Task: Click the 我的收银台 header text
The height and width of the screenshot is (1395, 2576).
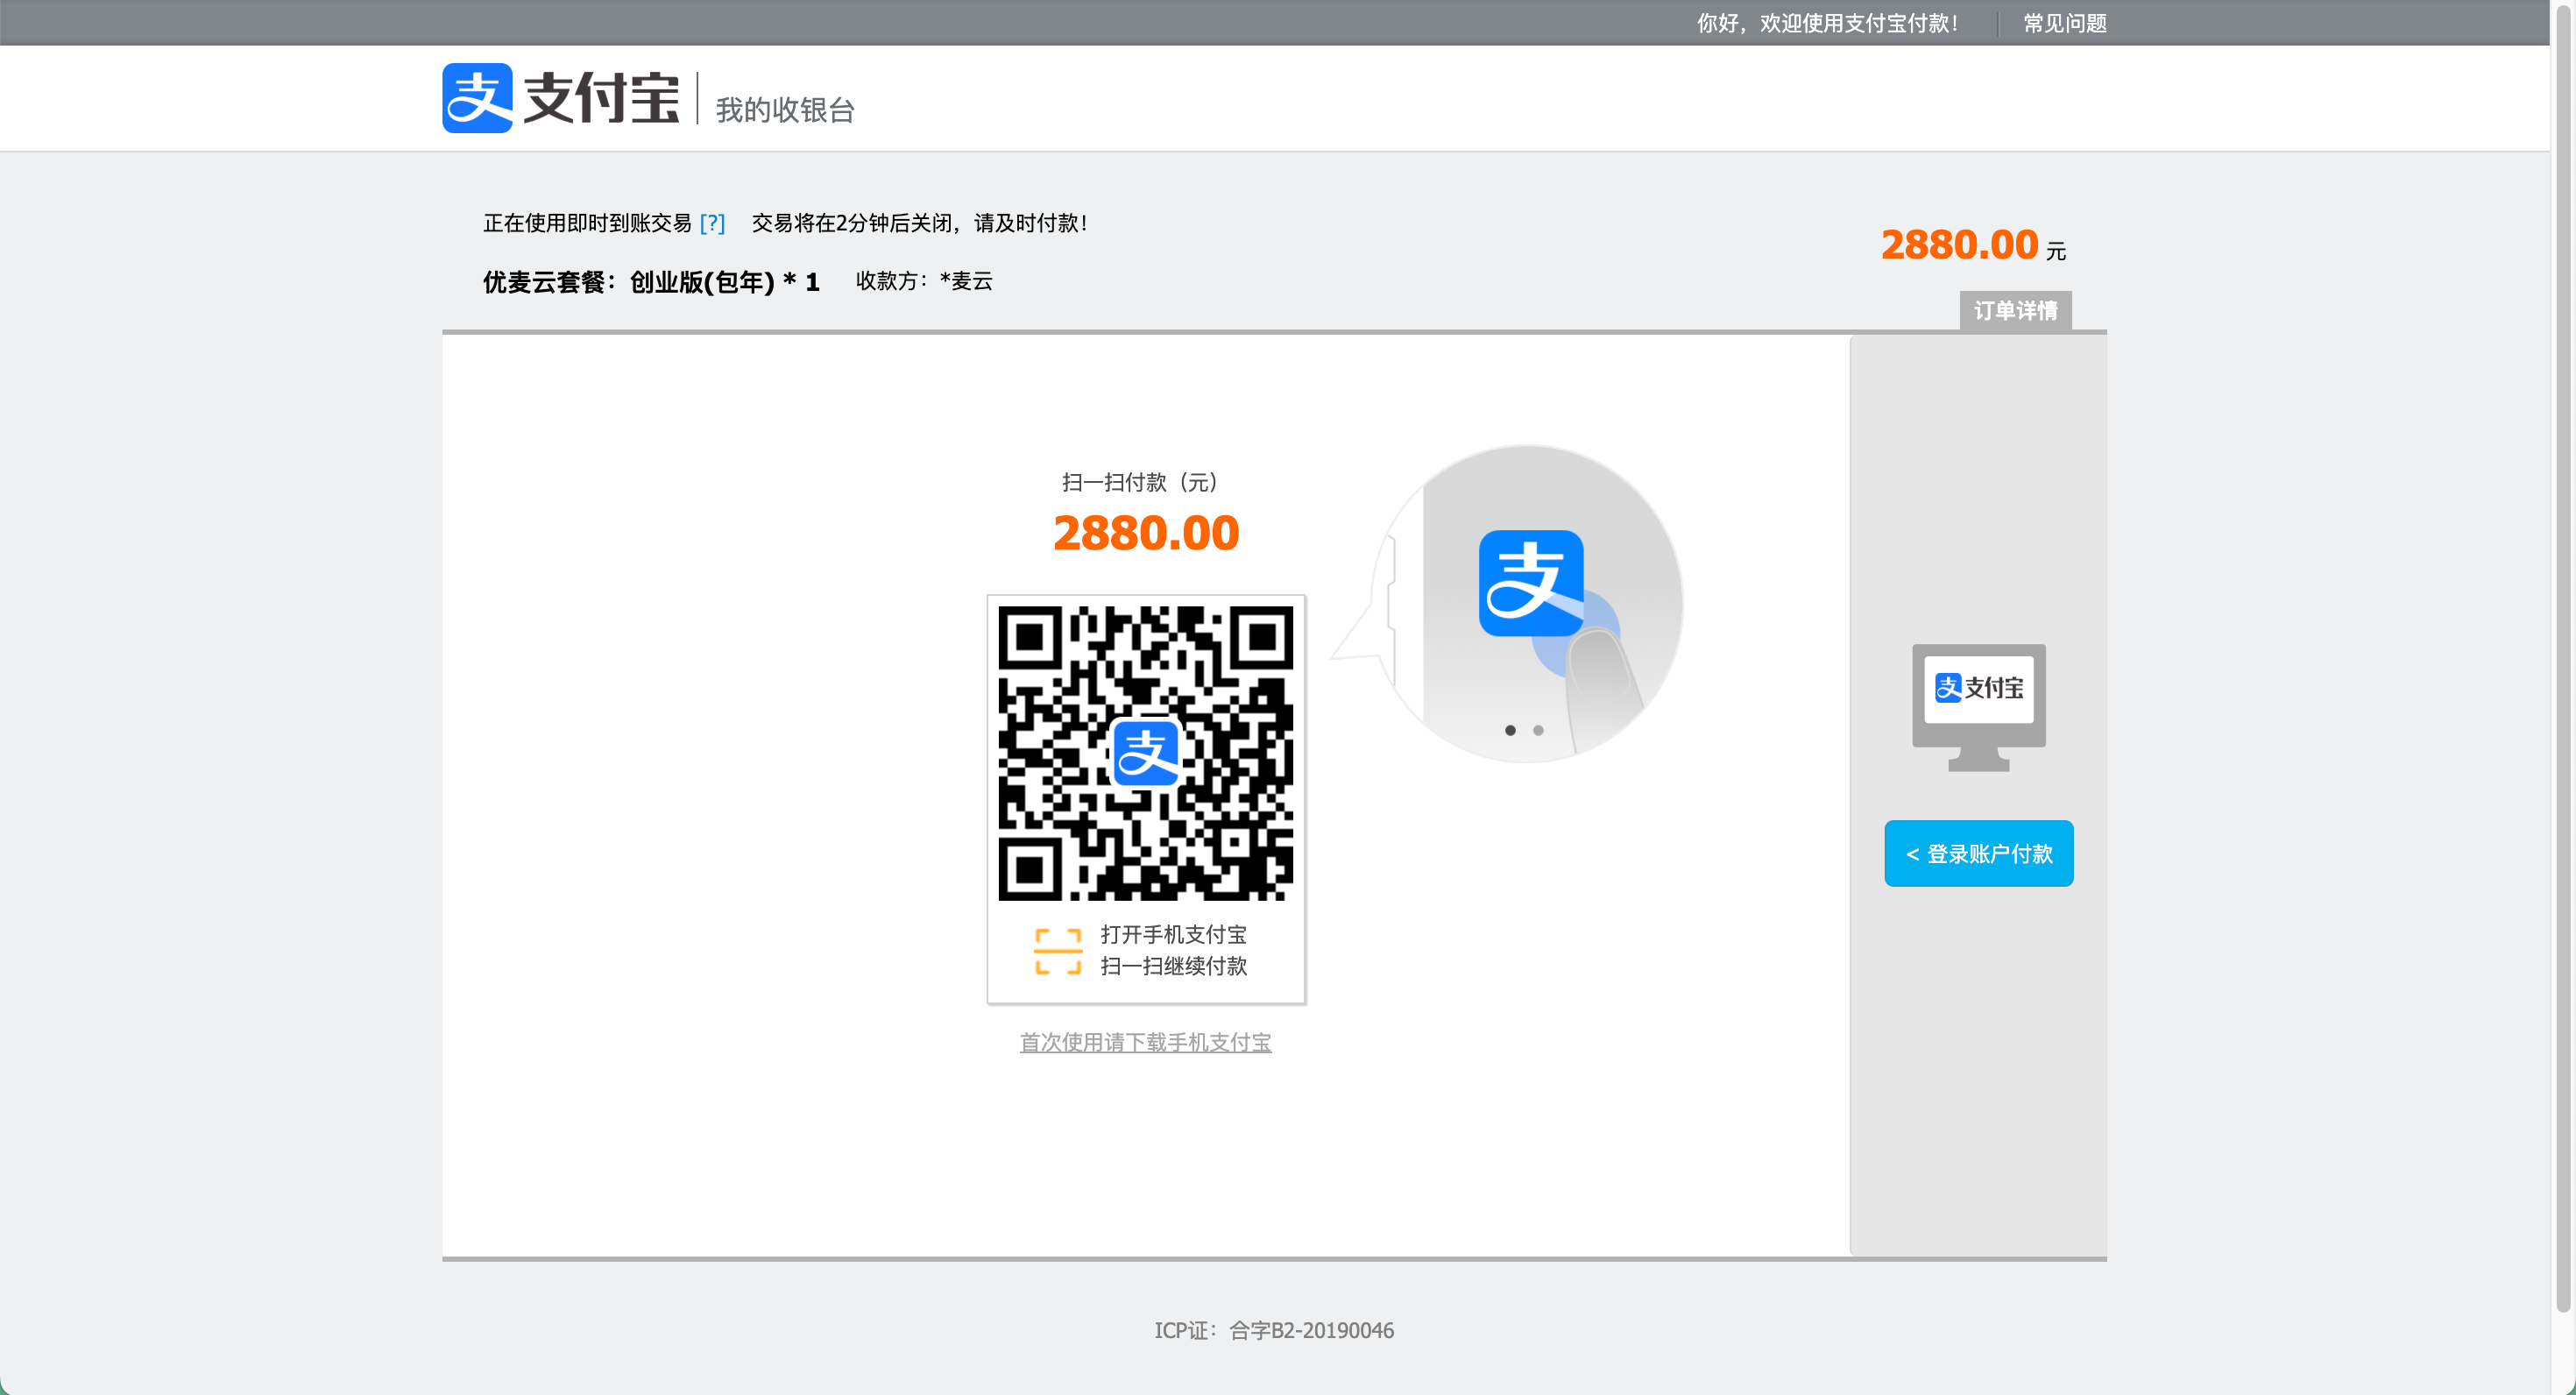Action: 785,110
